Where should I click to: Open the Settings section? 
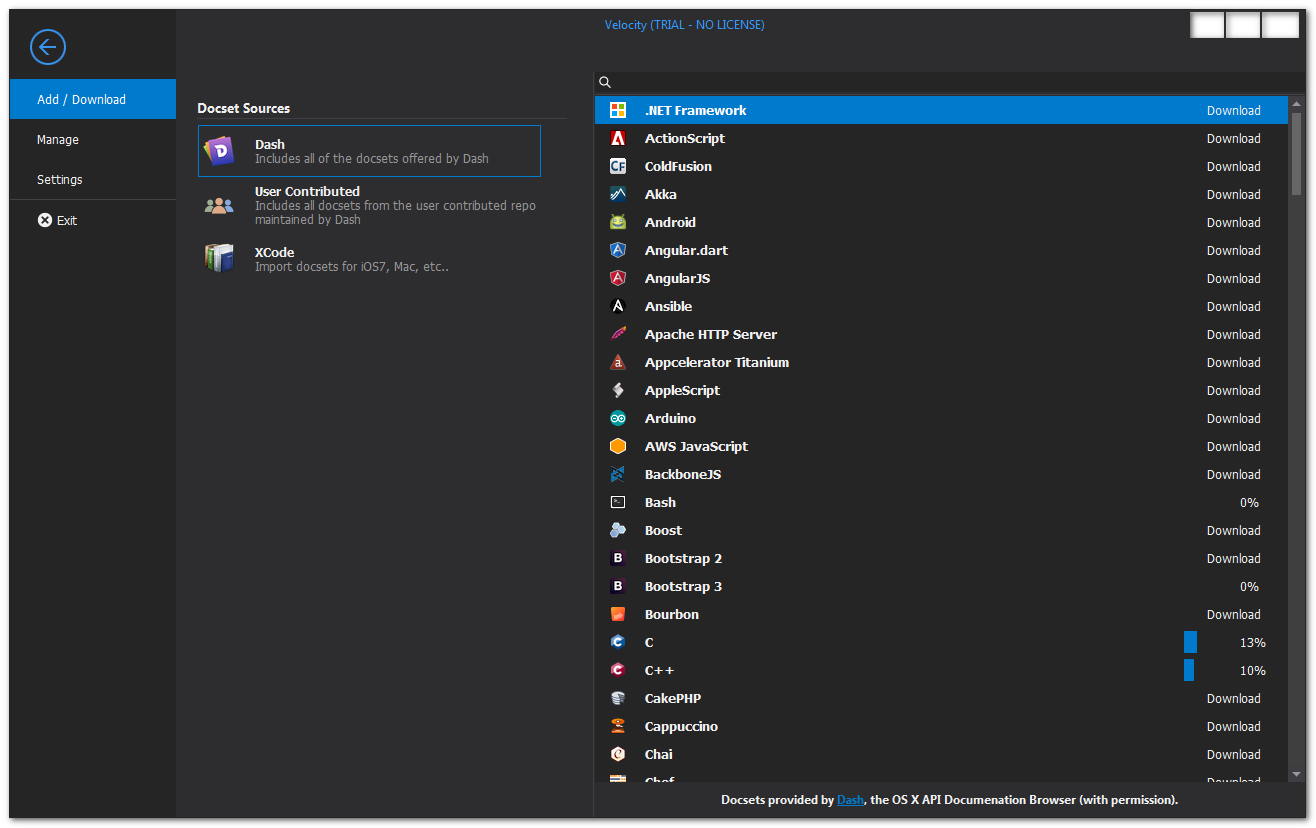93,179
